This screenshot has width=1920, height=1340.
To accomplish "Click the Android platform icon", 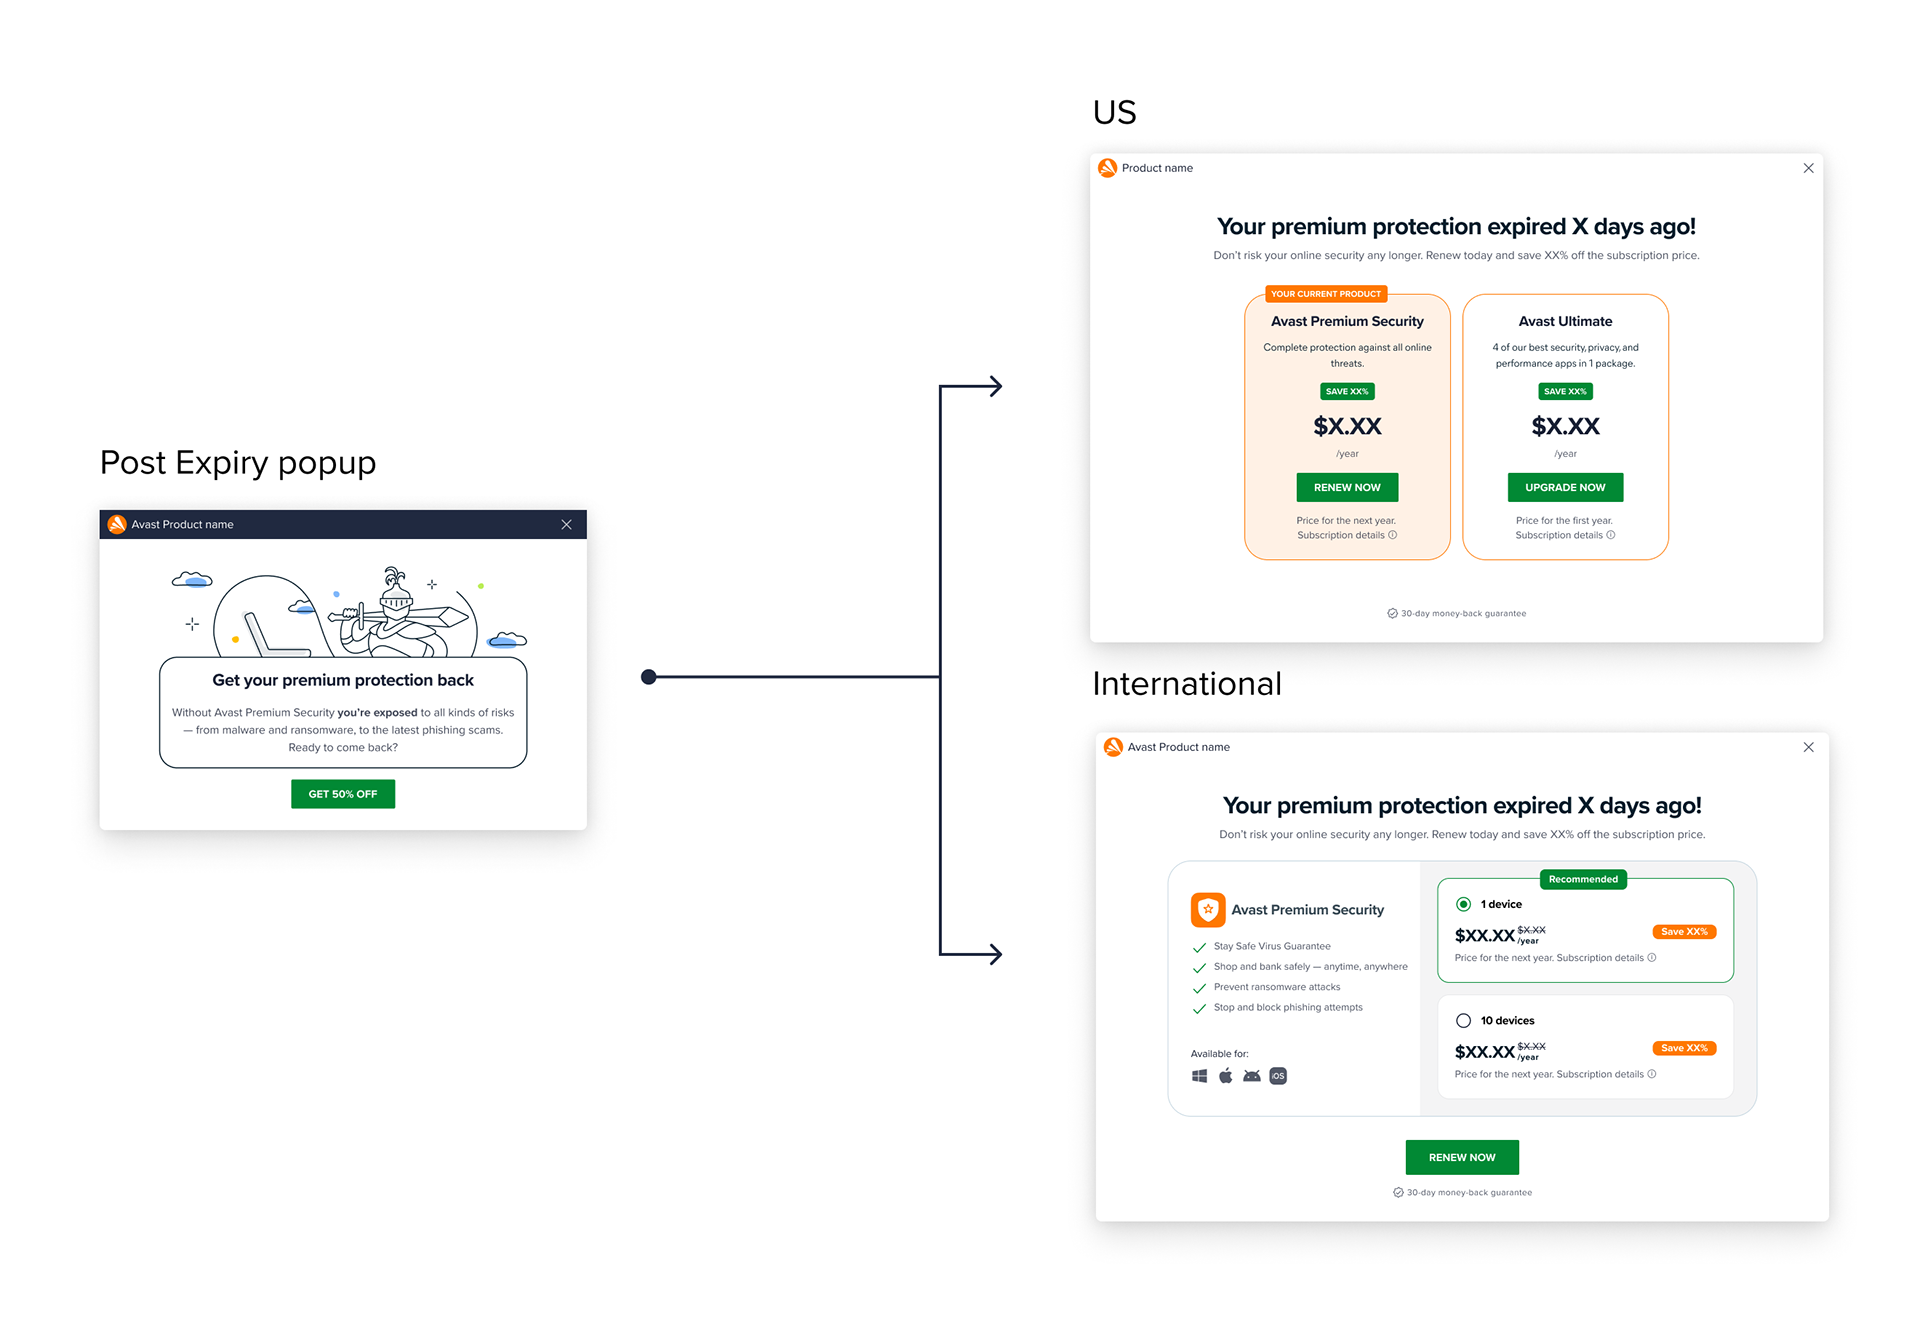I will pos(1251,1076).
